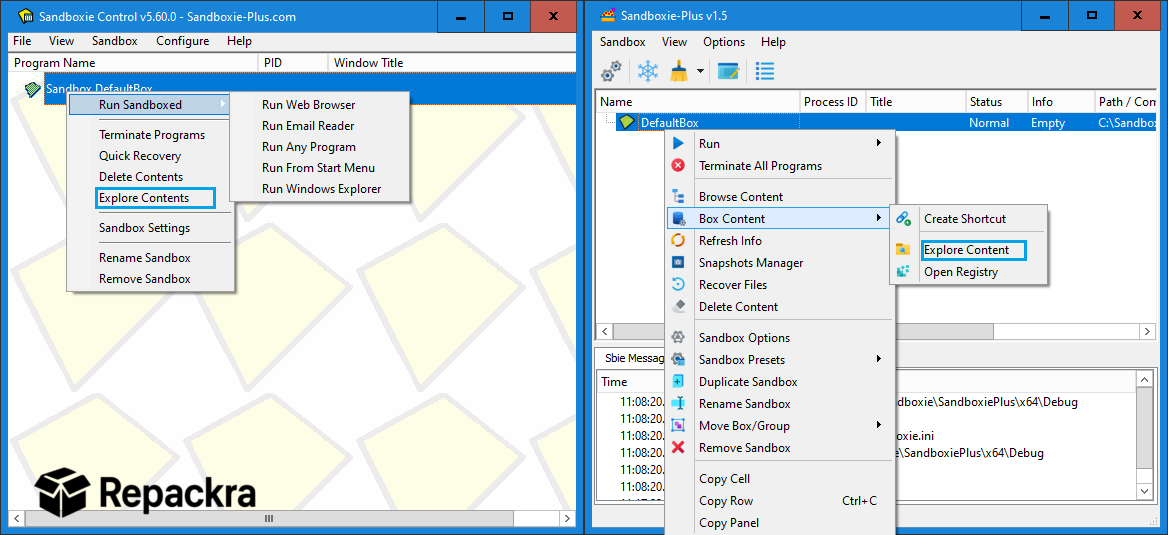Screen dimensions: 1168x535
Task: Click the yellow sandbox icon in Sandboxie Control
Action: pyautogui.click(x=33, y=89)
